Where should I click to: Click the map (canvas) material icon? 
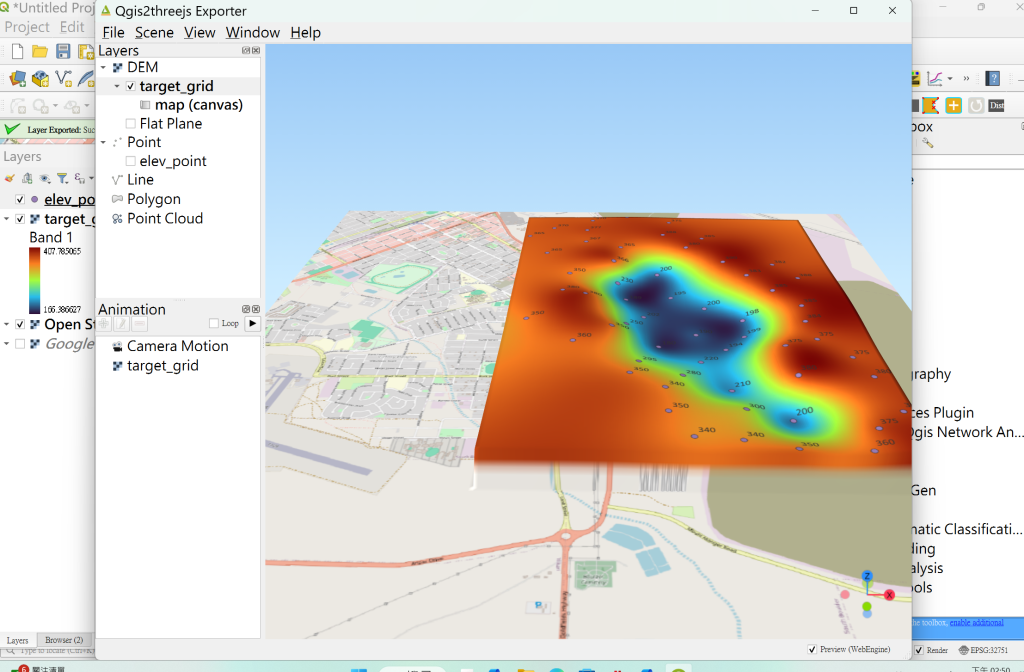click(x=145, y=105)
